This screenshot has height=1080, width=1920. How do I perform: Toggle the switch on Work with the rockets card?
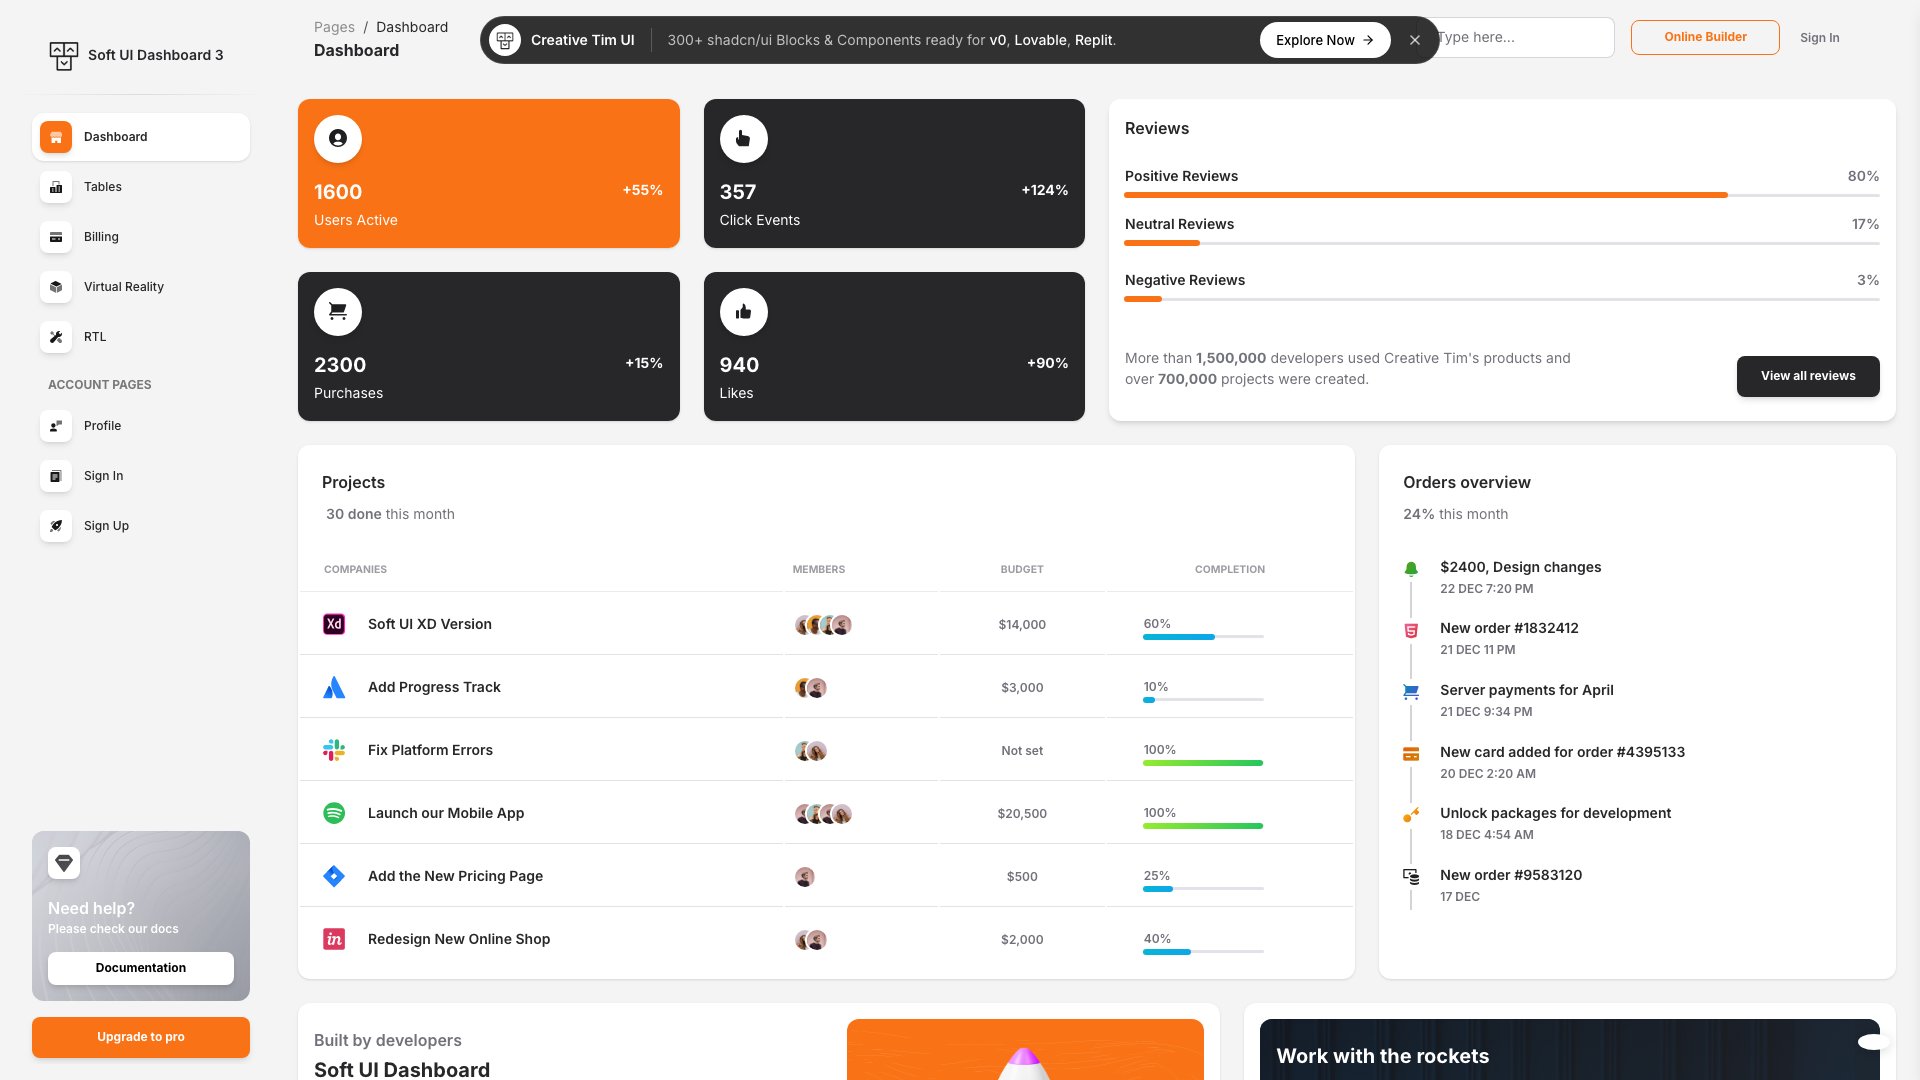pyautogui.click(x=1874, y=1040)
